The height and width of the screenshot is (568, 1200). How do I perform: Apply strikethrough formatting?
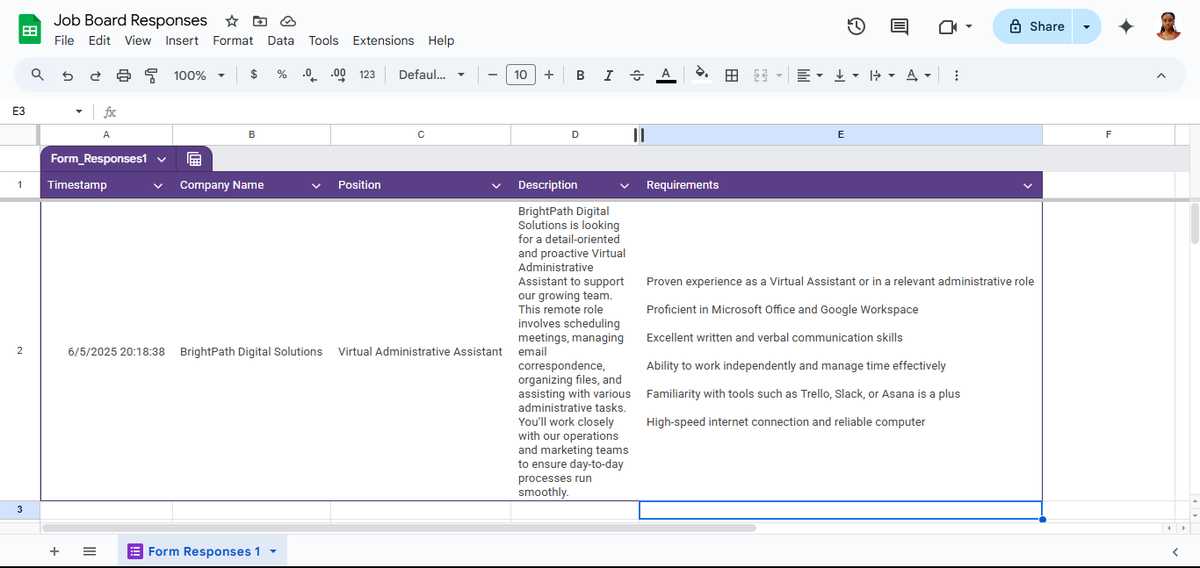(x=637, y=75)
